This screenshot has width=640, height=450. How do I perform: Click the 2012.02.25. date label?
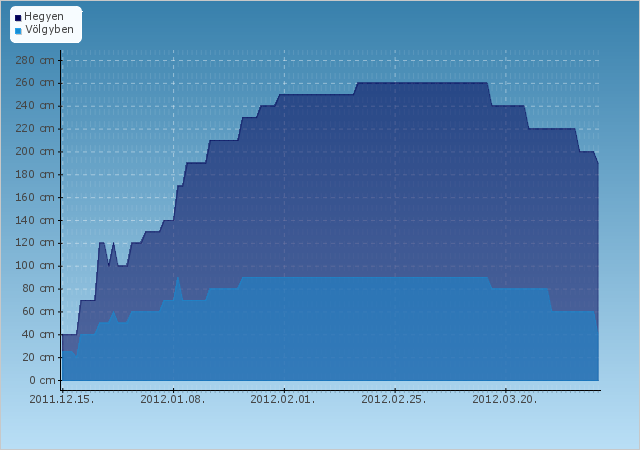pos(394,399)
